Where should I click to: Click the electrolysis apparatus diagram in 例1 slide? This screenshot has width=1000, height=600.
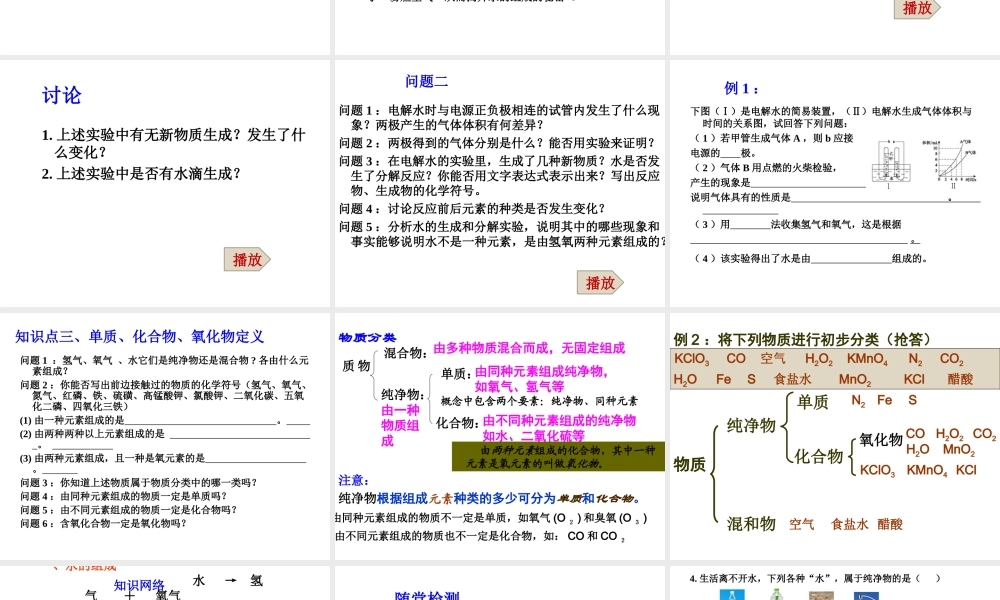pyautogui.click(x=890, y=165)
